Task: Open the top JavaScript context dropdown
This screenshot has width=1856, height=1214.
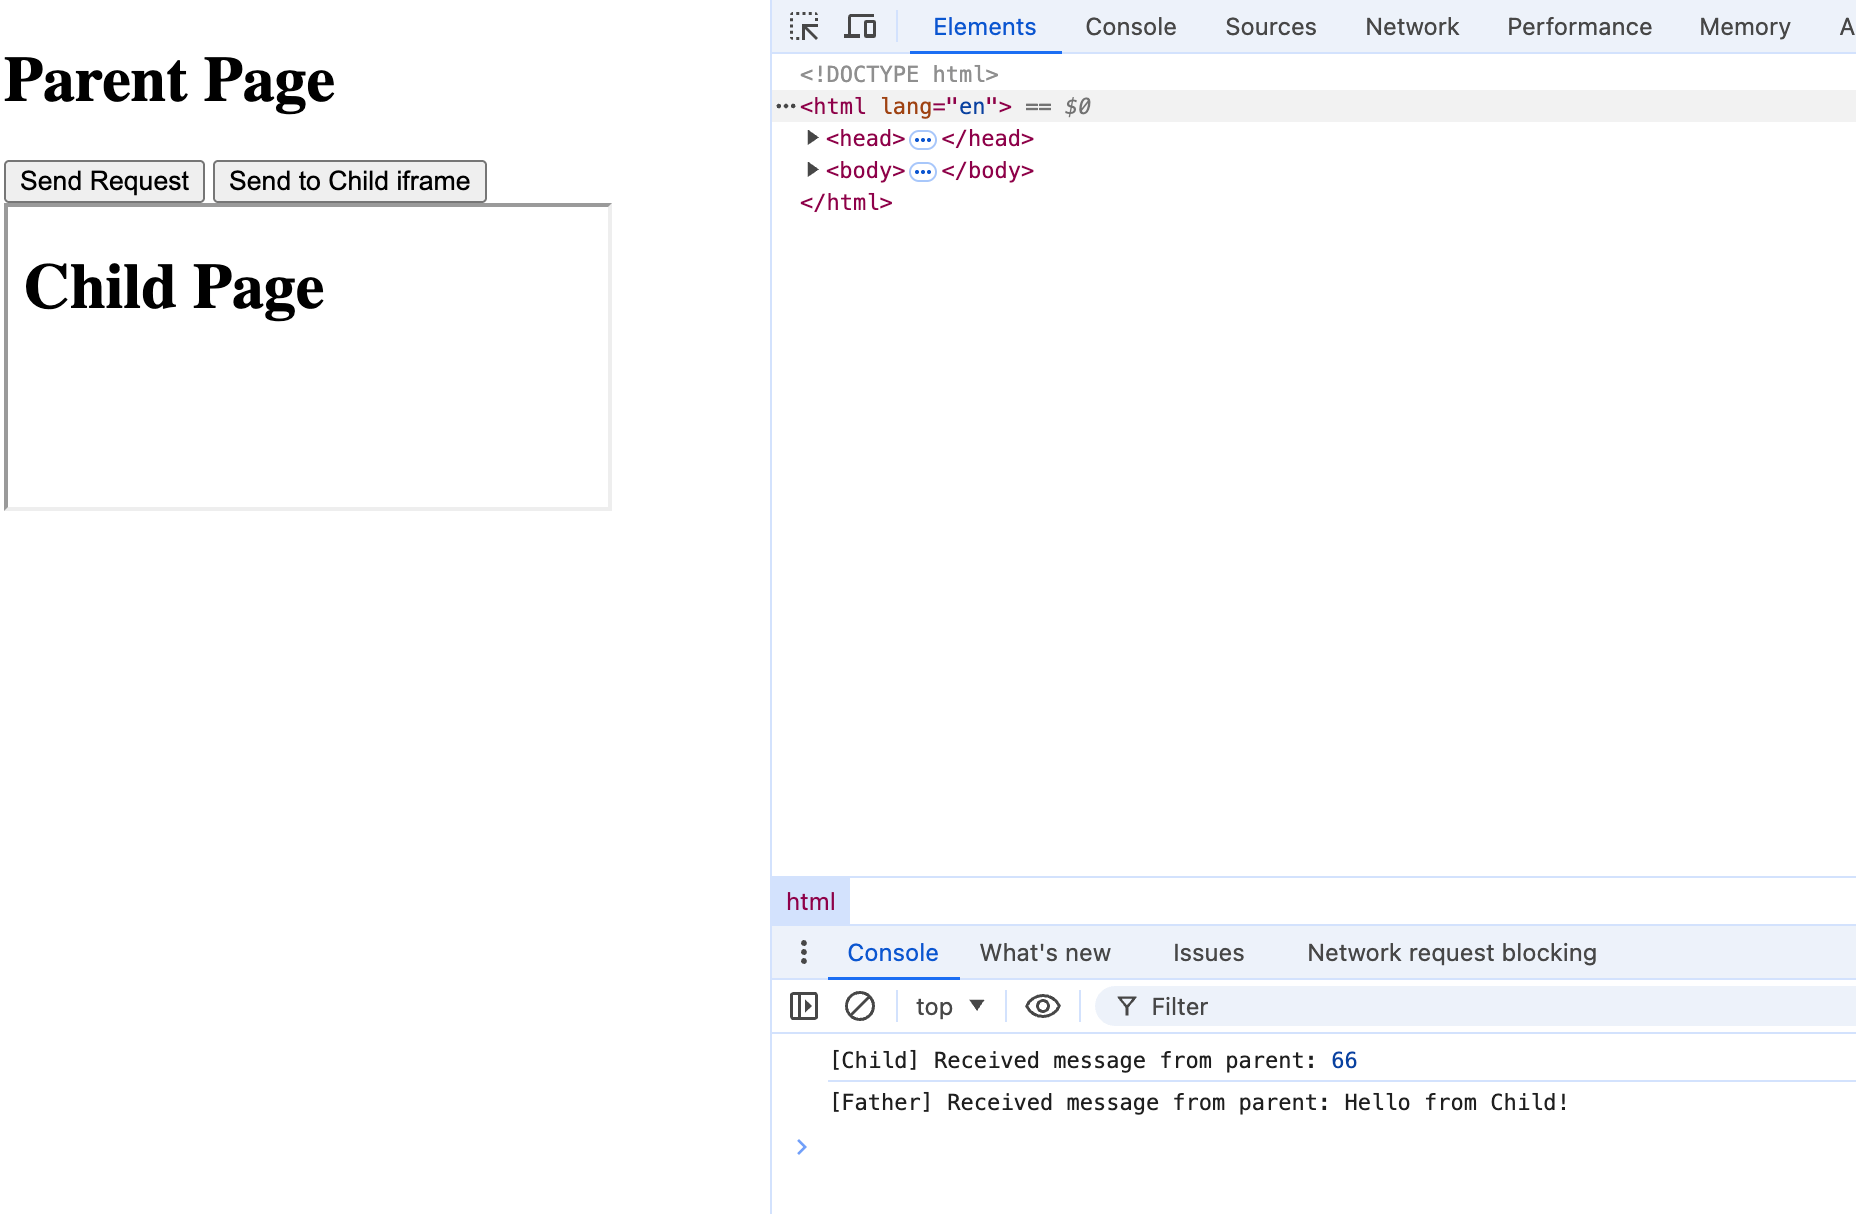Action: tap(949, 1006)
